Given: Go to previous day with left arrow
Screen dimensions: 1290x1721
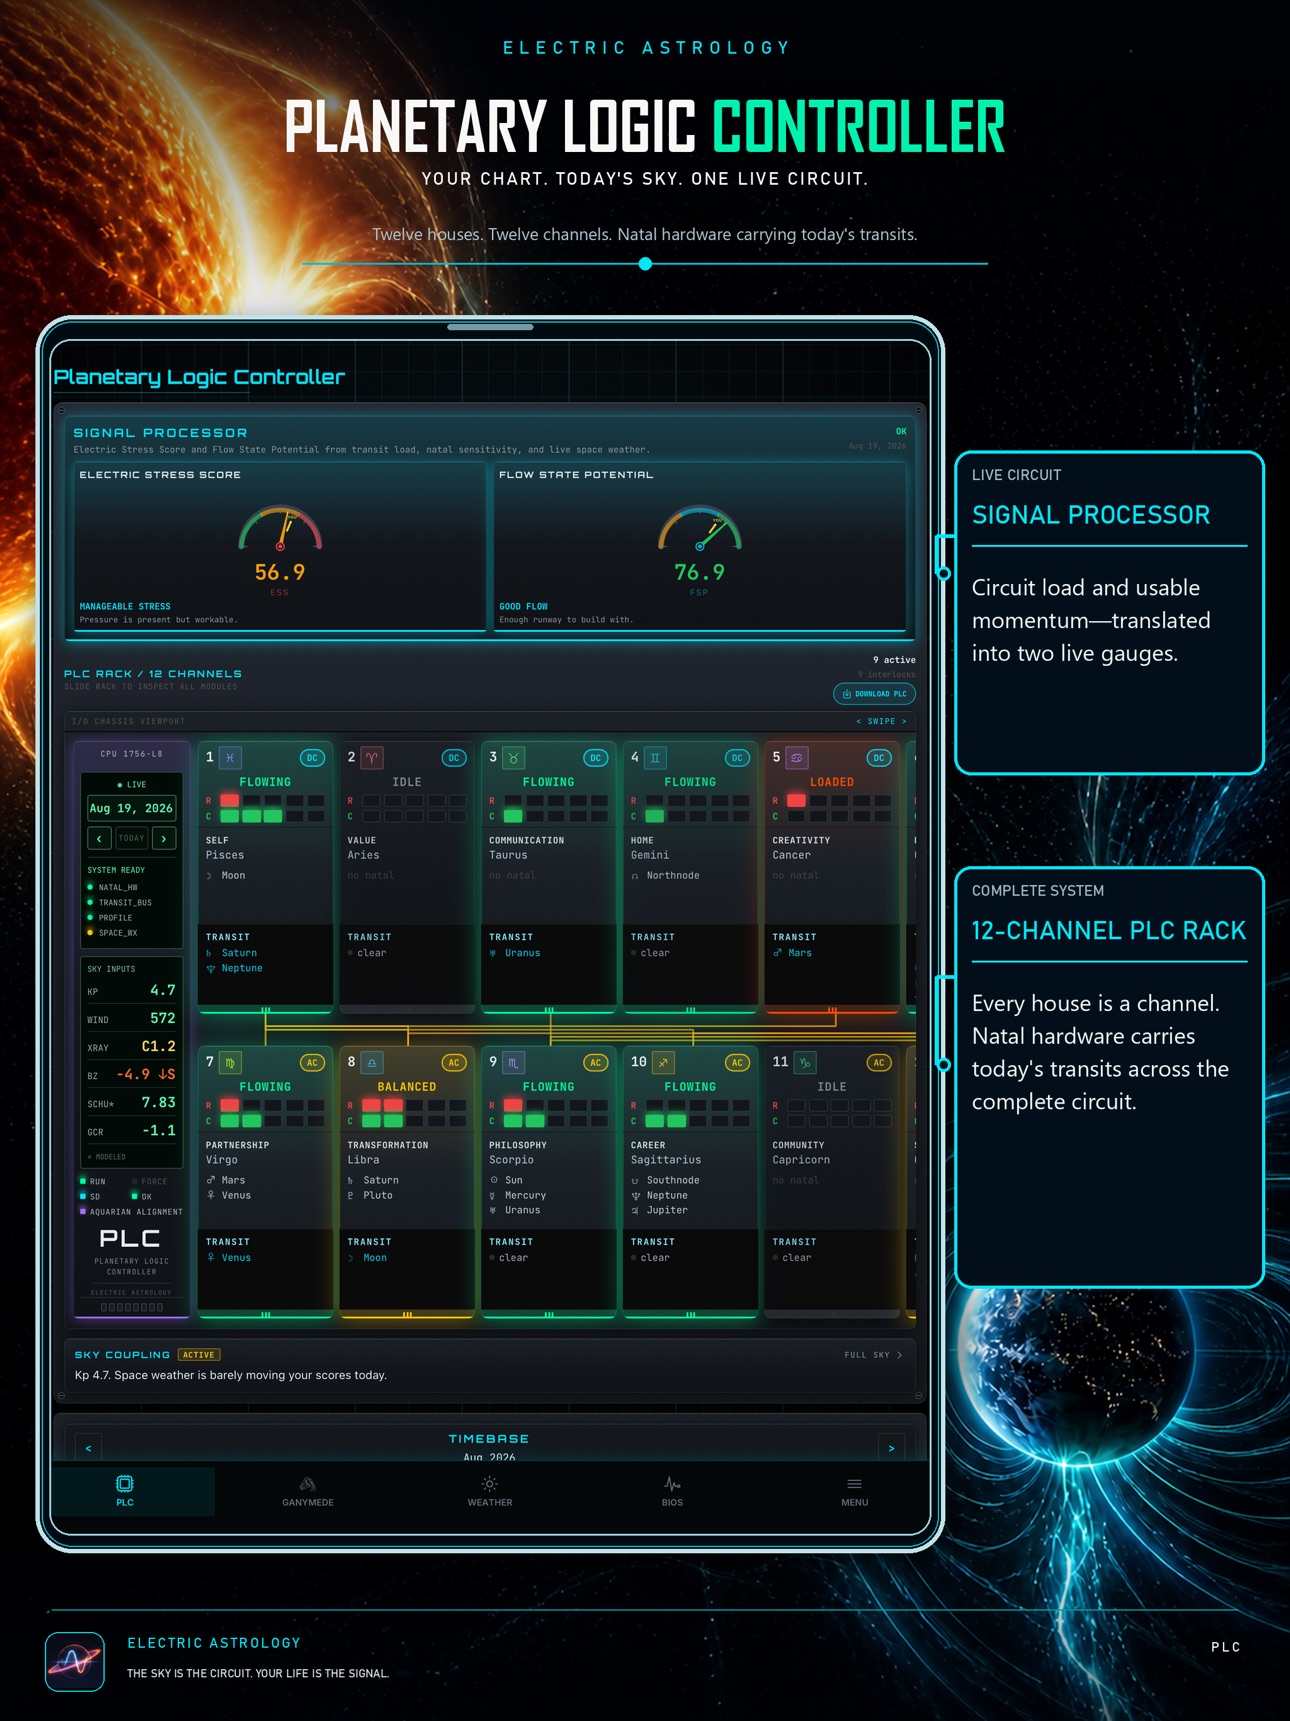Looking at the screenshot, I should [x=99, y=838].
